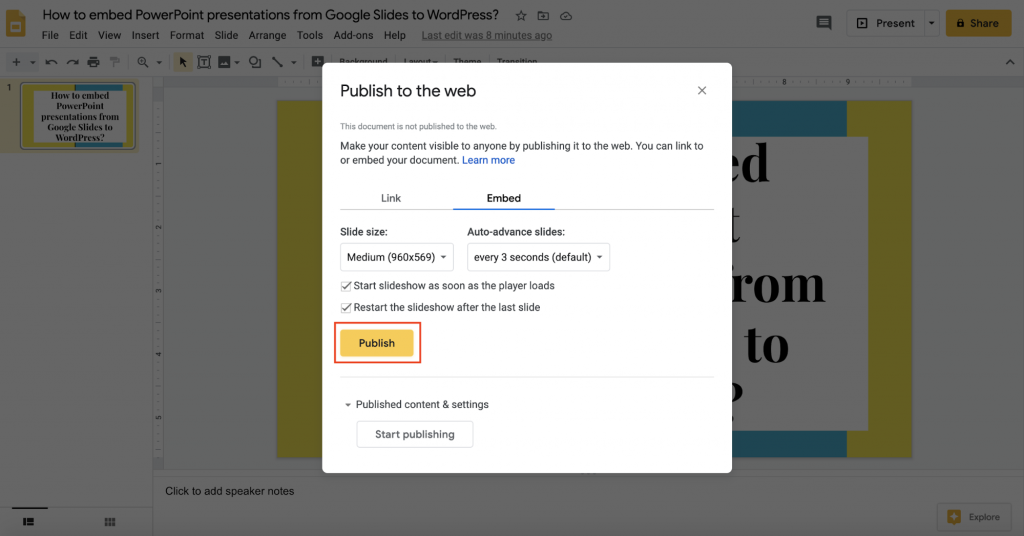Open the Auto-advance slides dropdown
The height and width of the screenshot is (536, 1024).
pyautogui.click(x=538, y=257)
